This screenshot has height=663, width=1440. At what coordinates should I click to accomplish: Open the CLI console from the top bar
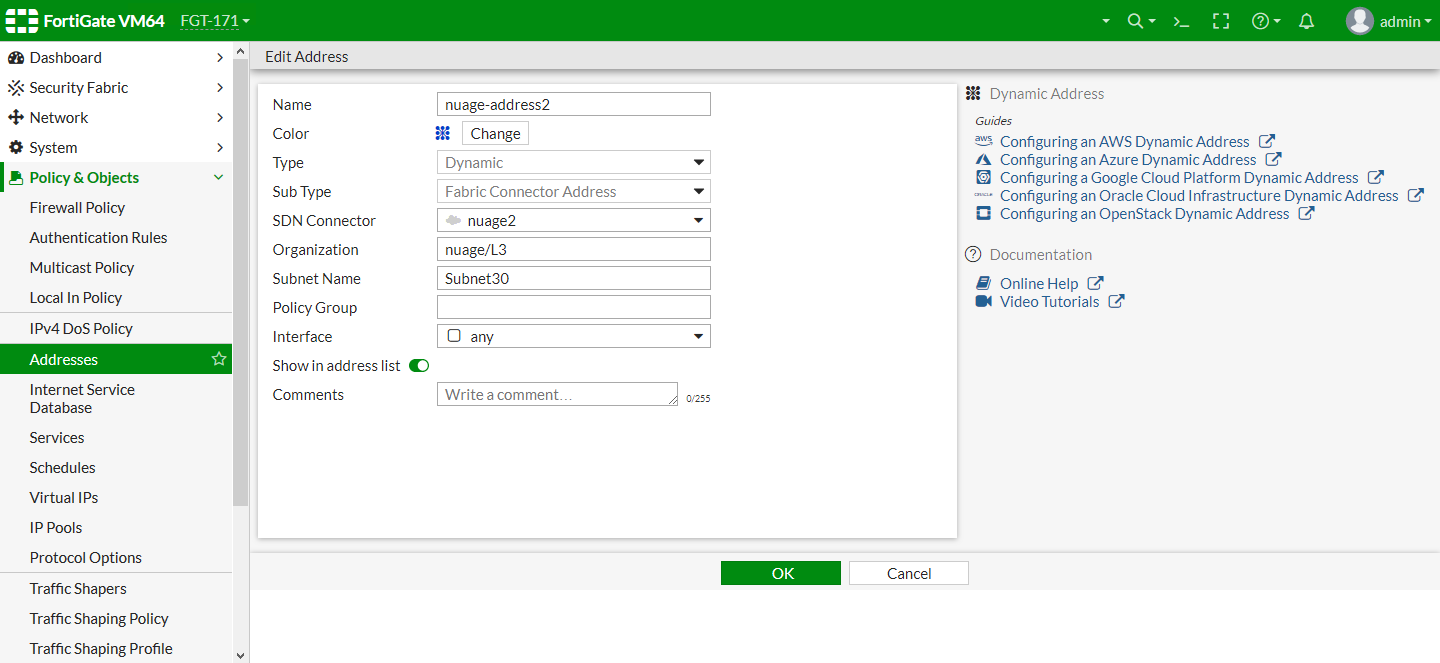pyautogui.click(x=1181, y=20)
